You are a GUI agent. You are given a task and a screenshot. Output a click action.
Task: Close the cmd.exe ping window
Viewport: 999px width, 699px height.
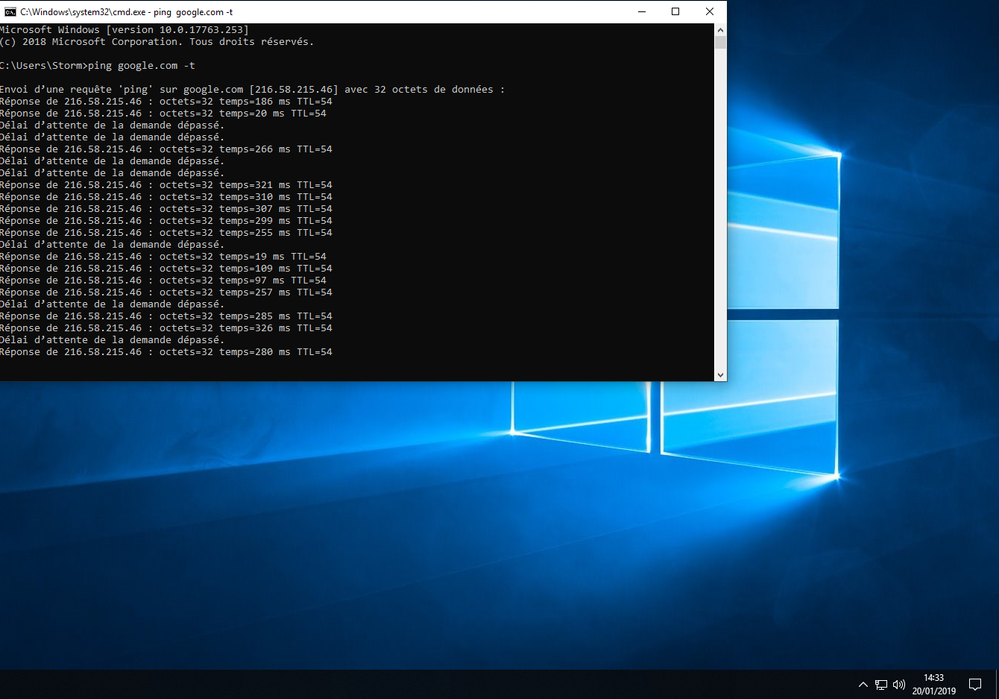709,11
